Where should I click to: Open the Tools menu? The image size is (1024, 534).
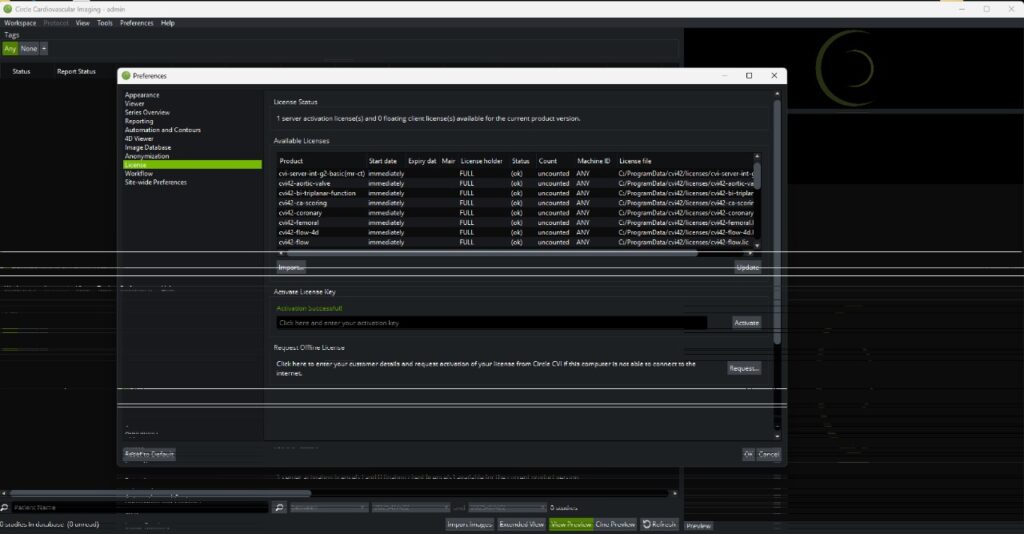point(105,22)
